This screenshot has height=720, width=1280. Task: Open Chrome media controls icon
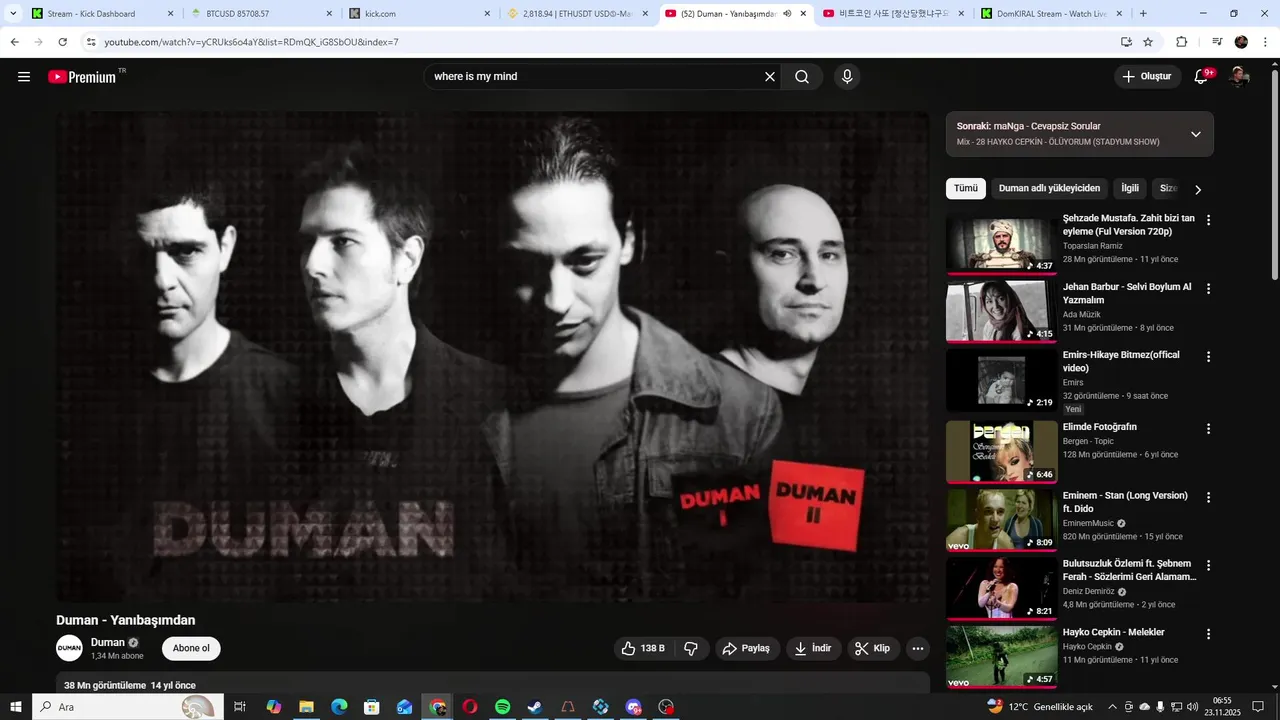point(1217,42)
